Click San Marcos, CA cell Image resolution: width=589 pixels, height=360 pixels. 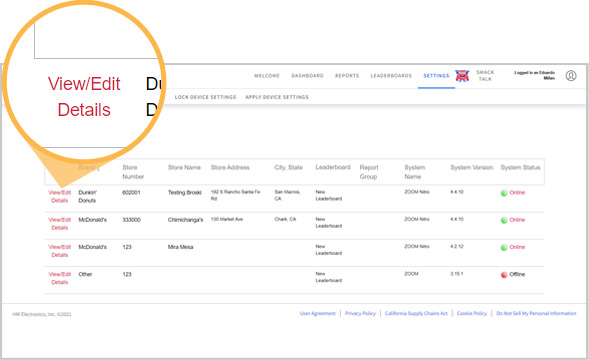pos(287,195)
